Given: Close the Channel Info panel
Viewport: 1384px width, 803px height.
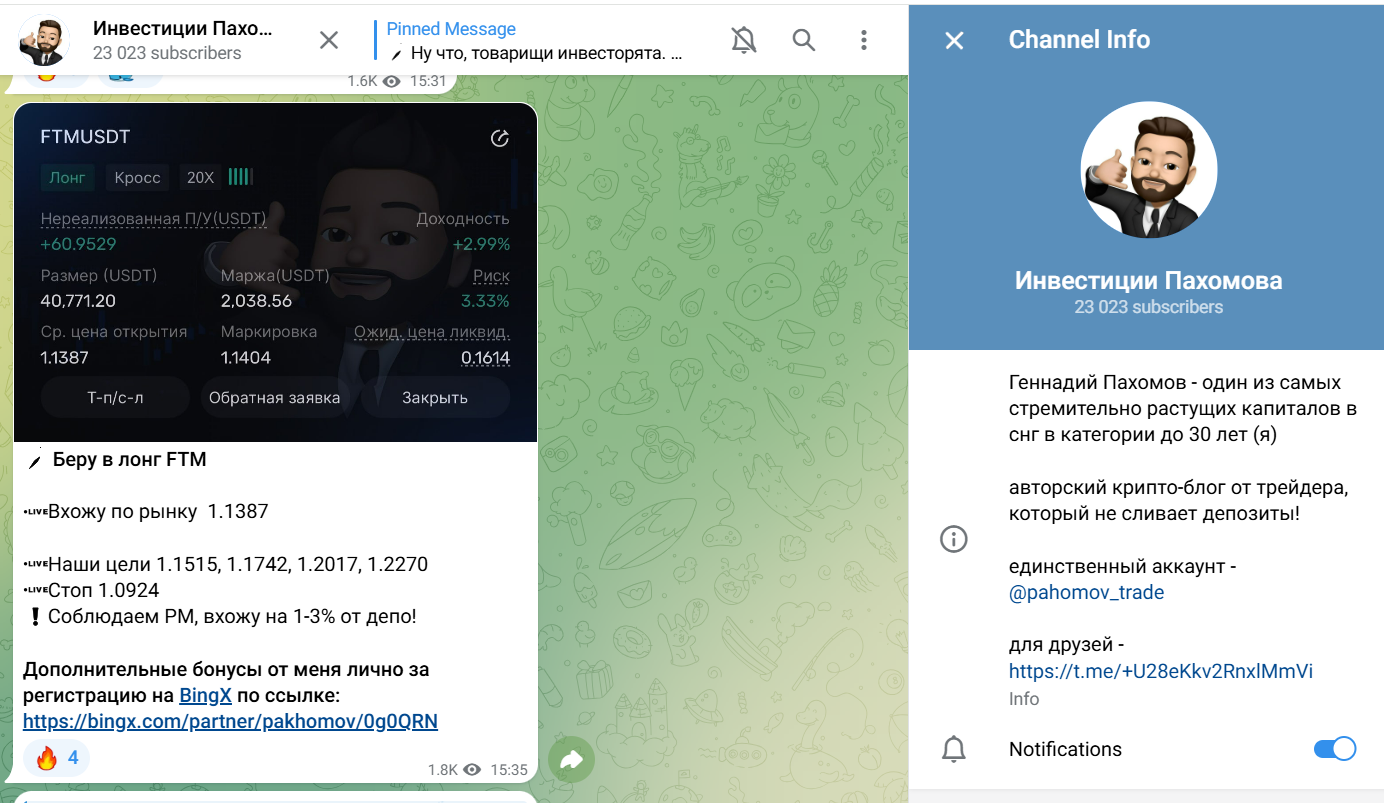Looking at the screenshot, I should click(x=954, y=40).
